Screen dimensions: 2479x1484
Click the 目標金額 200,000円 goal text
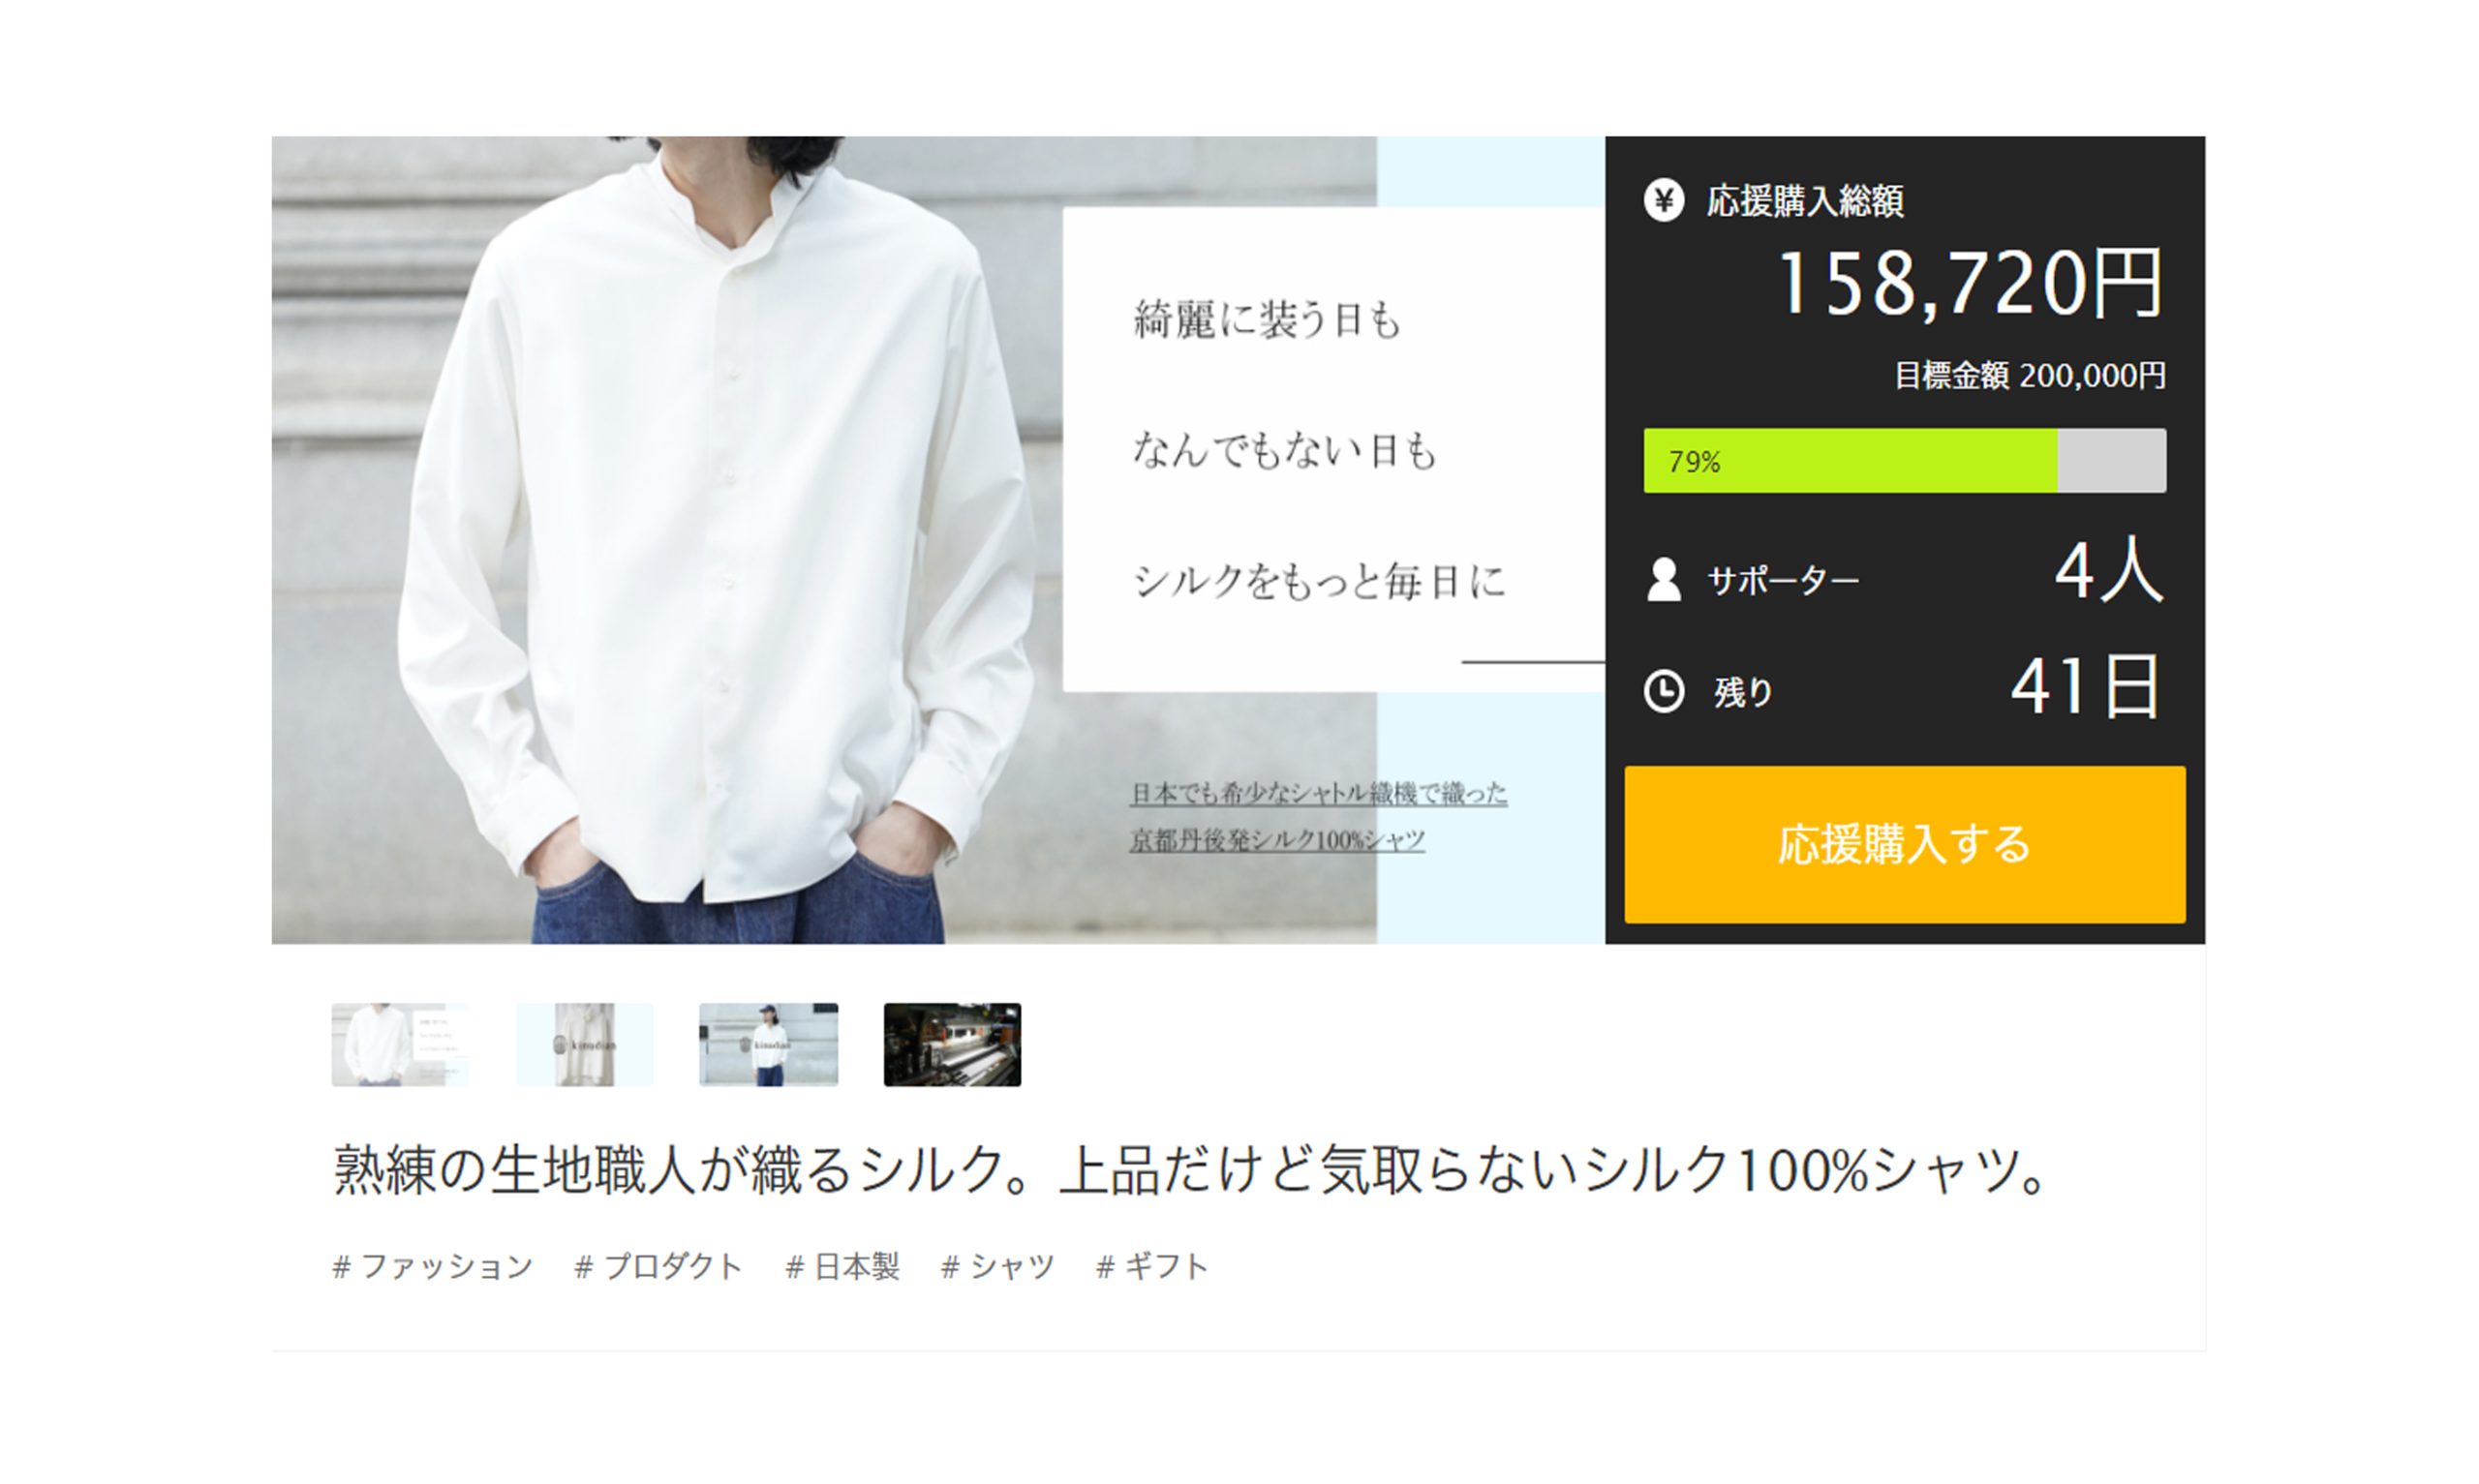tap(2030, 376)
